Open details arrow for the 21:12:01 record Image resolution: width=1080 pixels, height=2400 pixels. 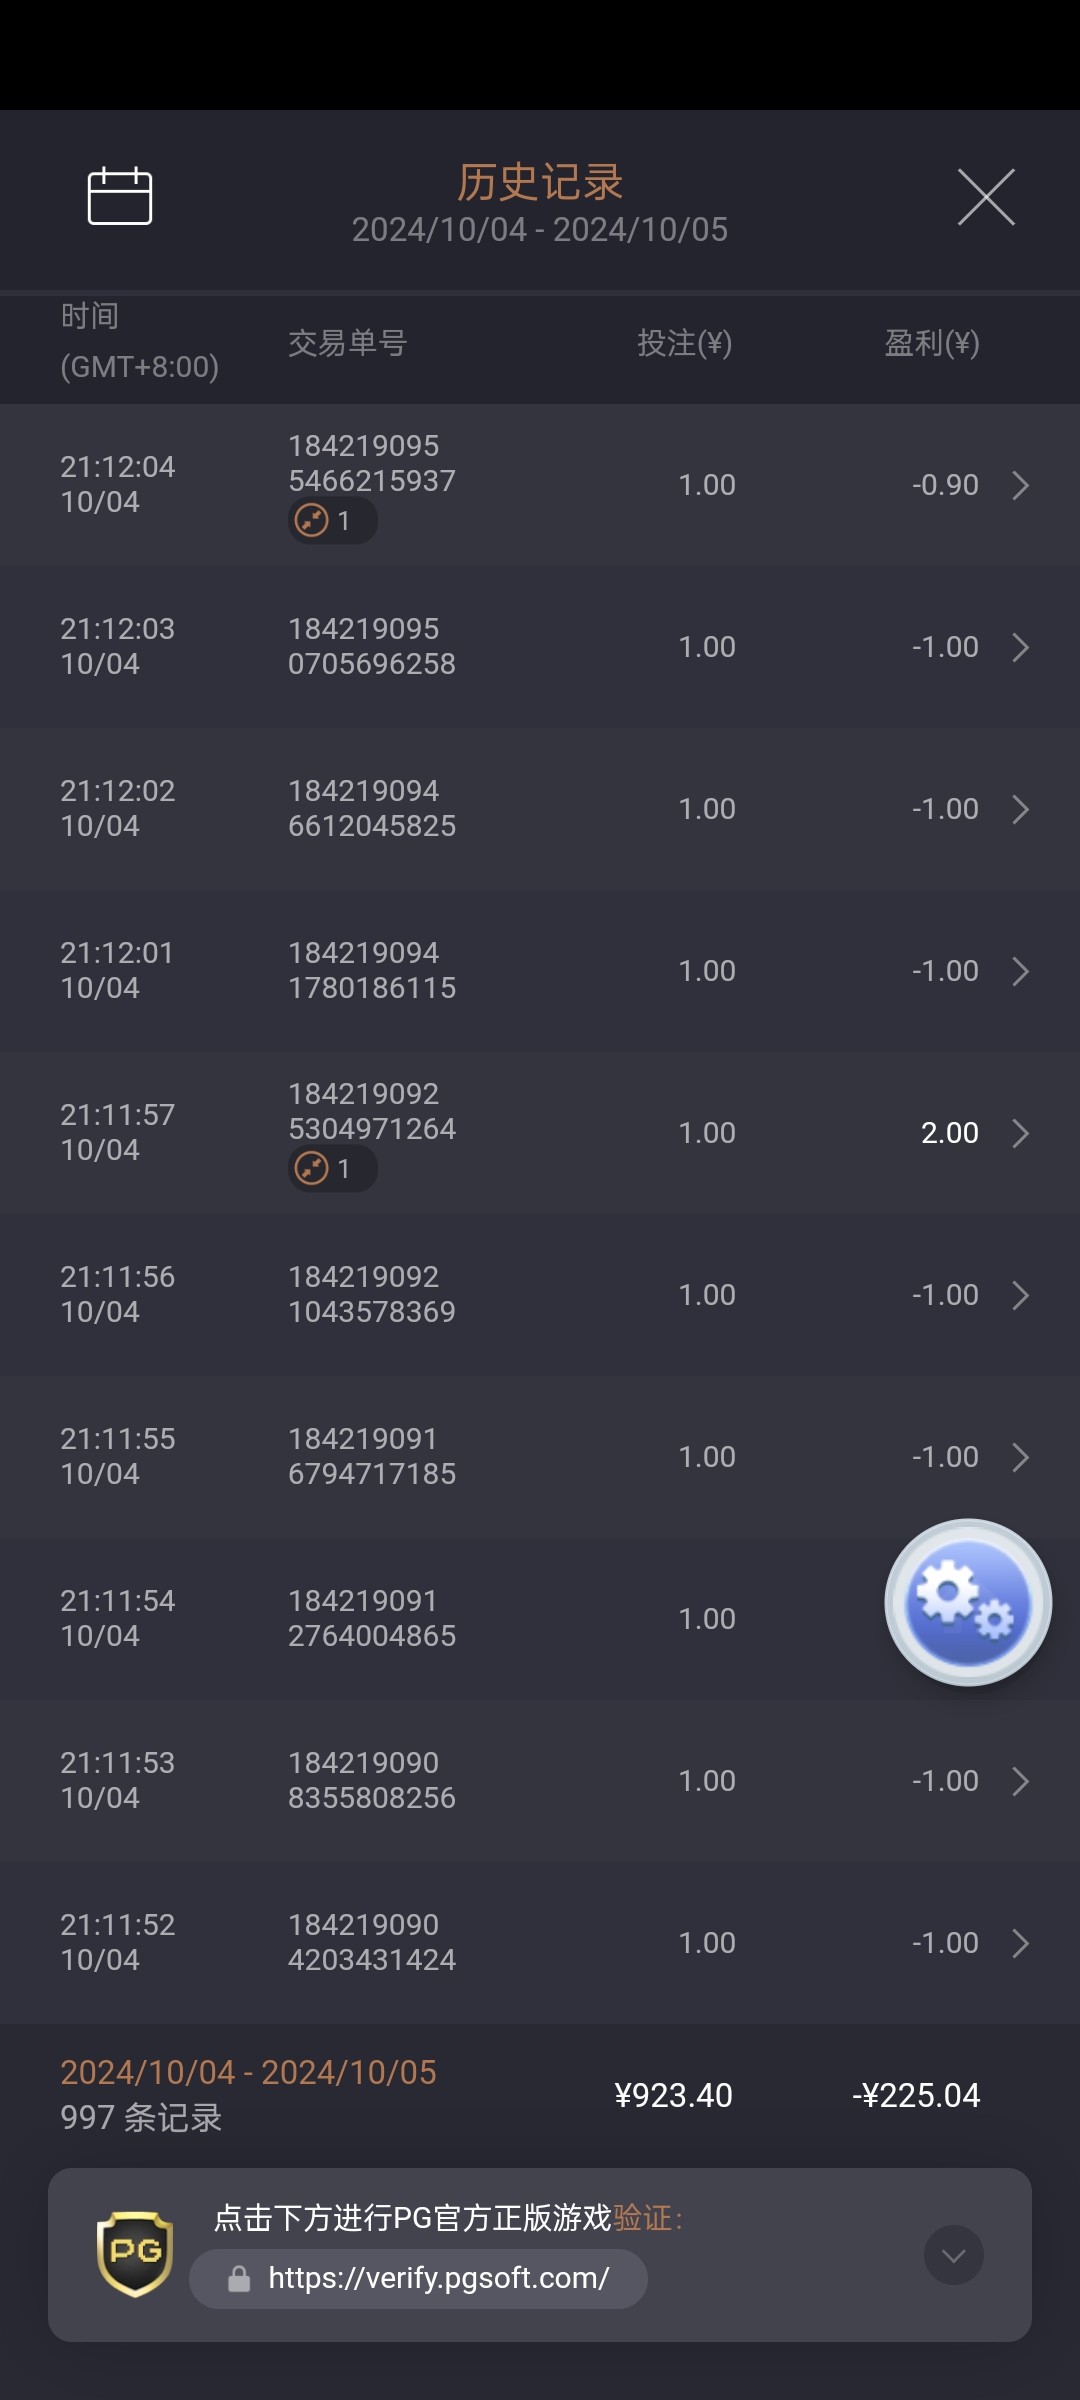[x=1020, y=971]
